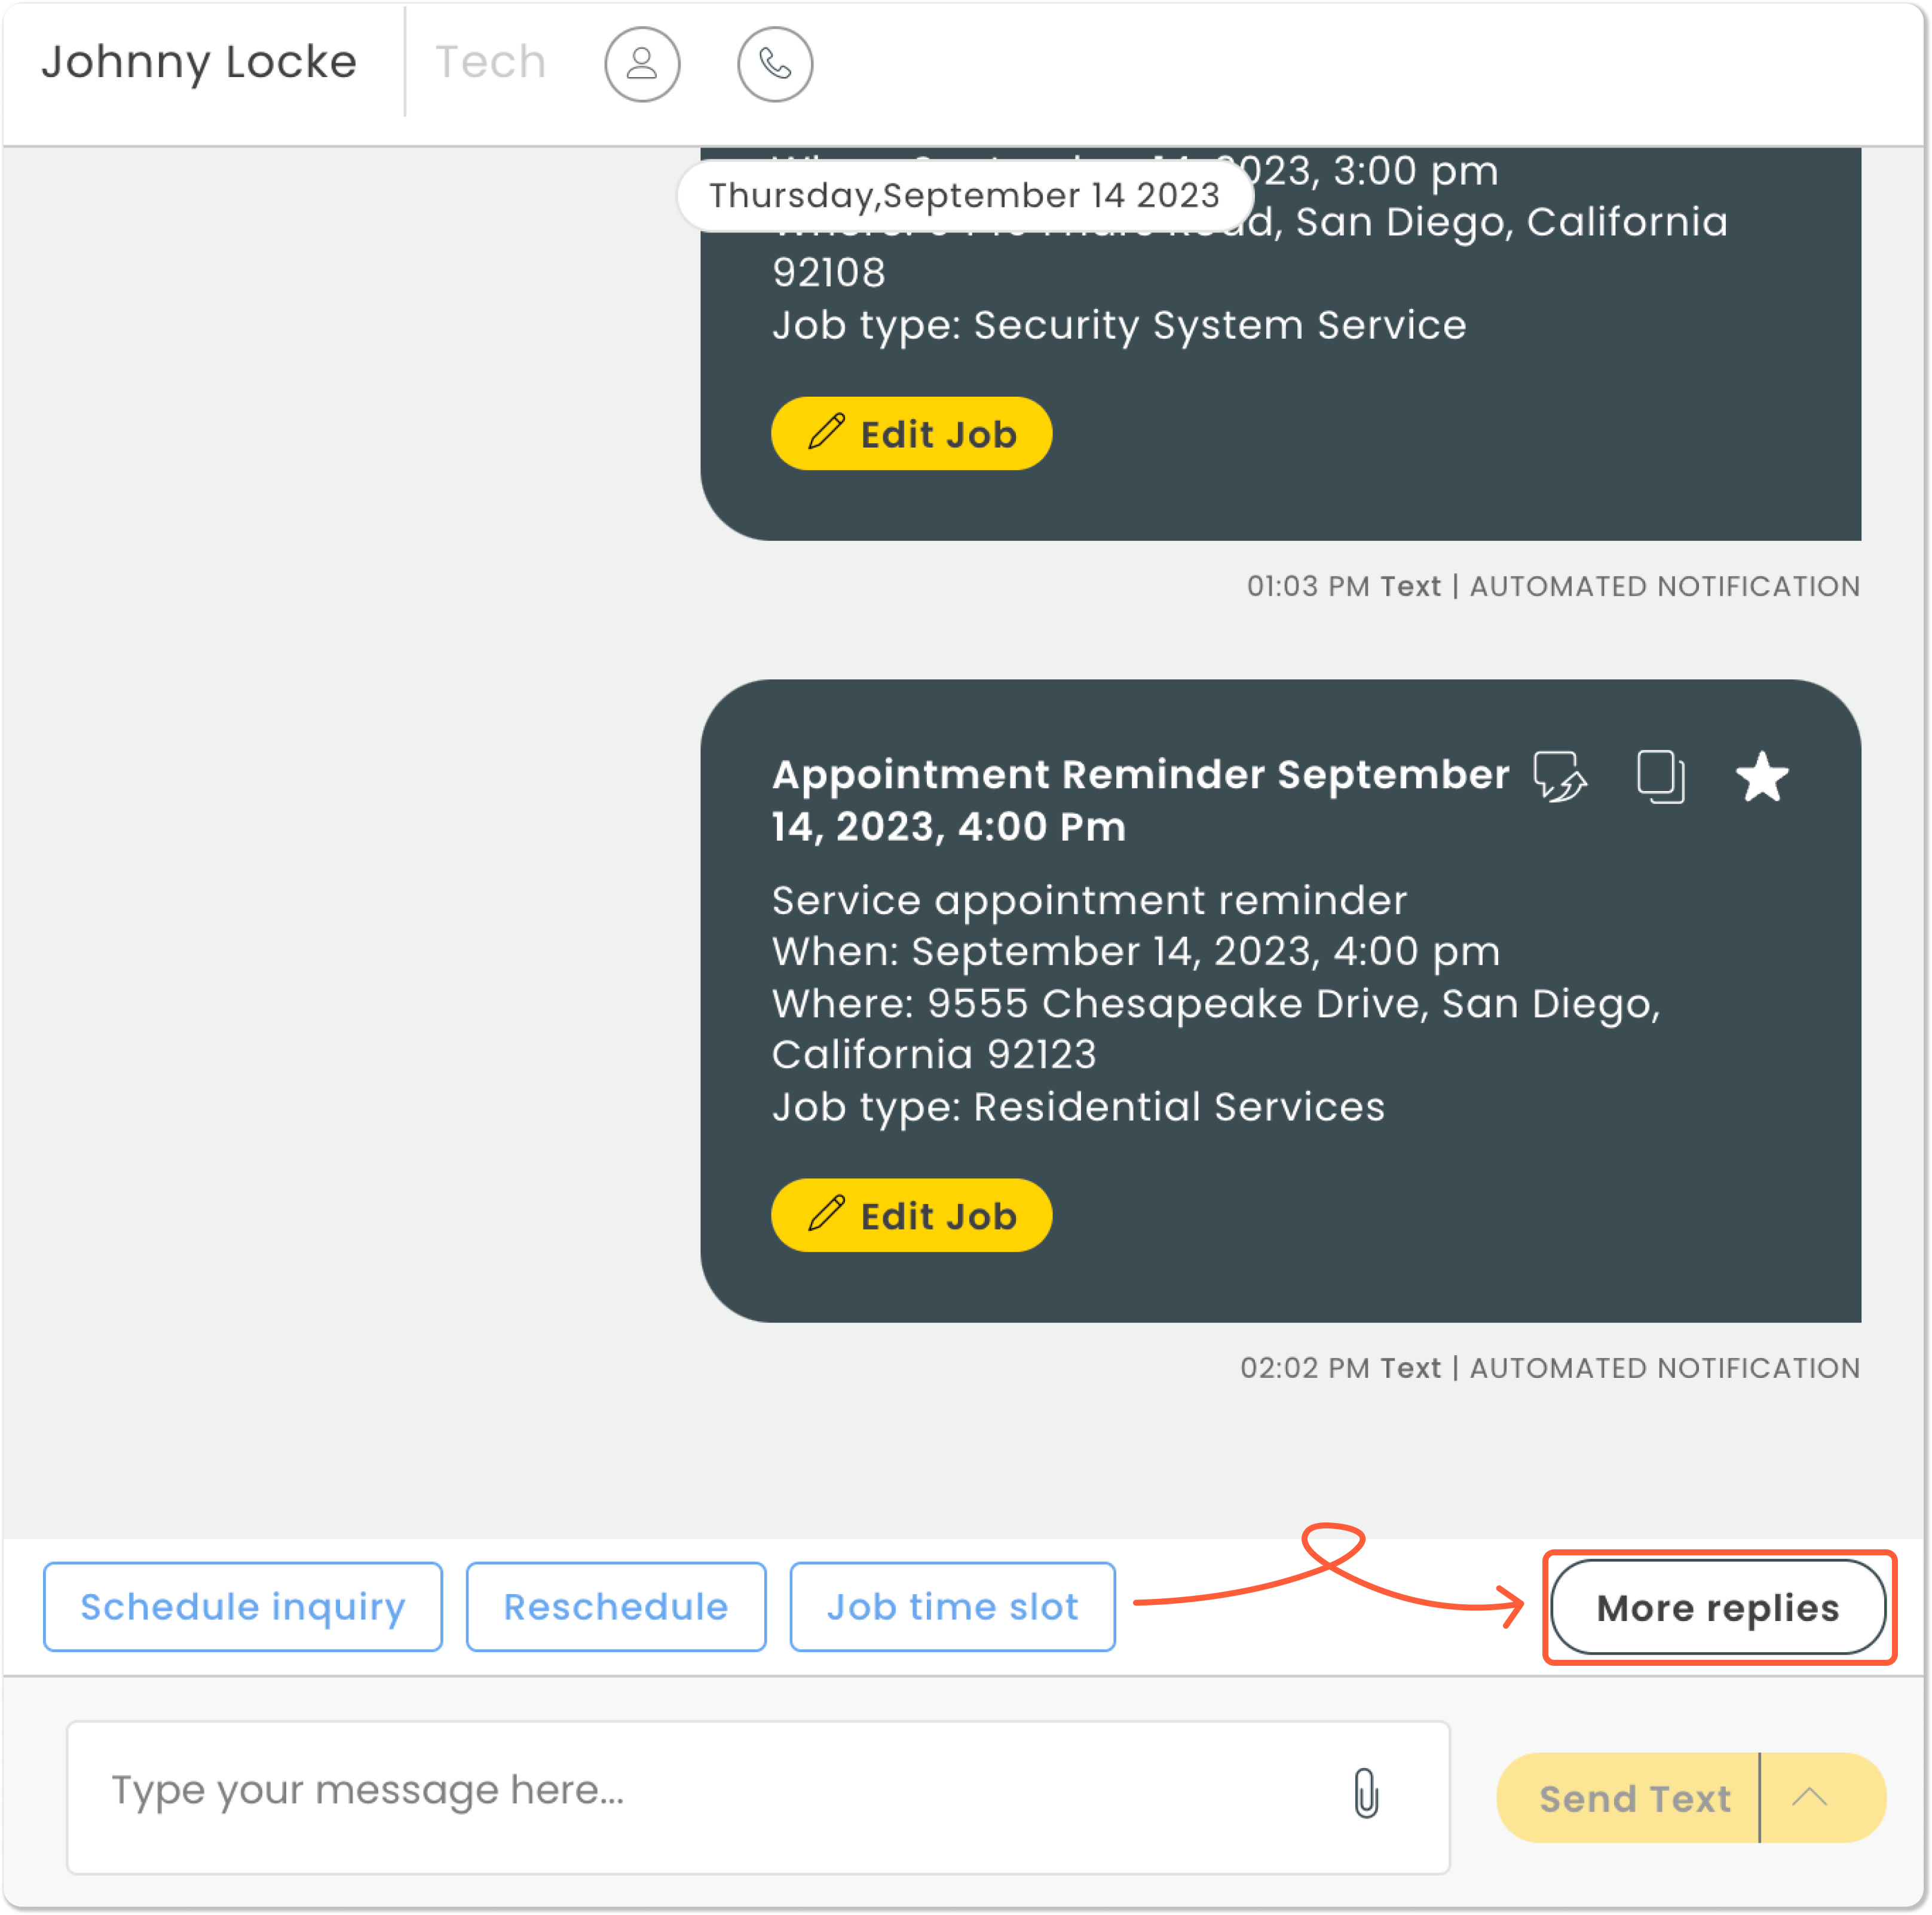Image resolution: width=1932 pixels, height=1915 pixels.
Task: Open More replies
Action: click(1718, 1607)
